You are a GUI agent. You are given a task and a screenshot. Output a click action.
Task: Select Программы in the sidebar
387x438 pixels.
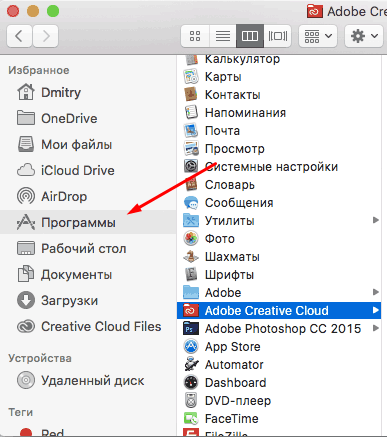pos(88,222)
